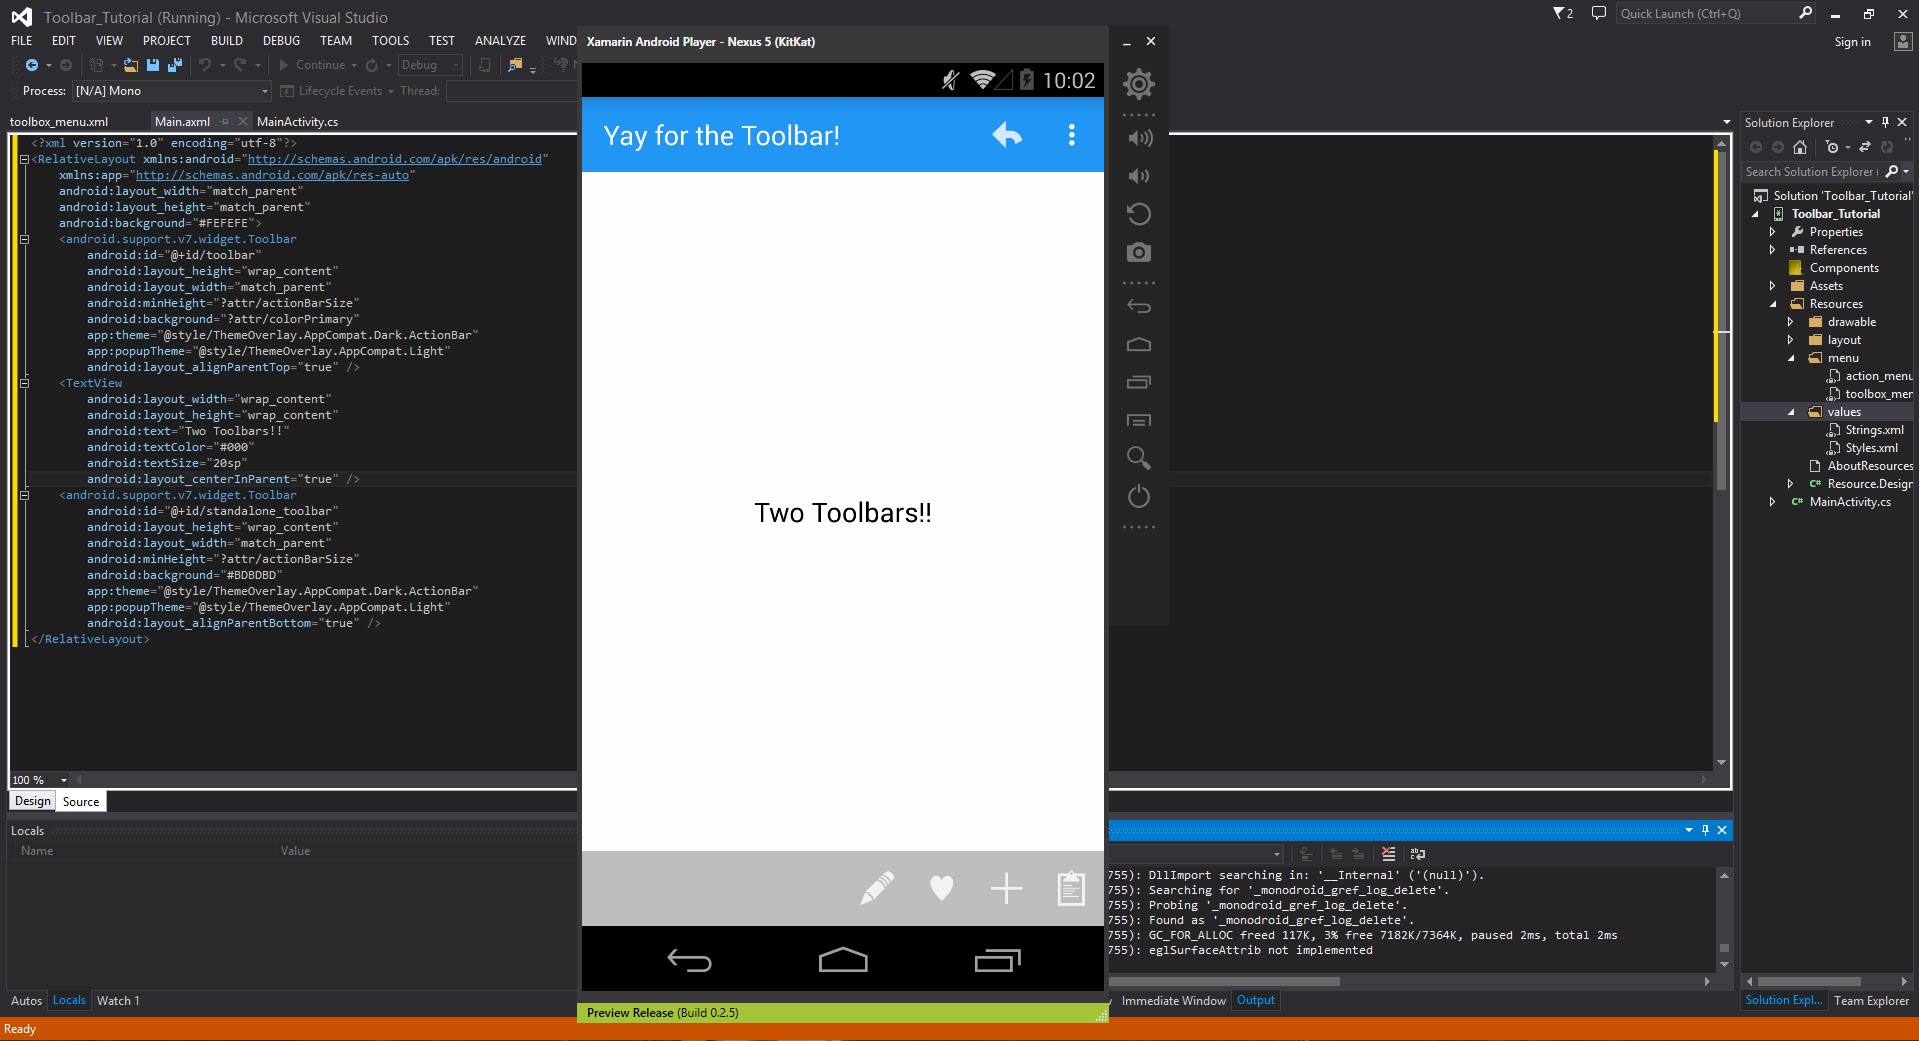
Task: Toggle word wrap in Output window
Action: (1418, 854)
